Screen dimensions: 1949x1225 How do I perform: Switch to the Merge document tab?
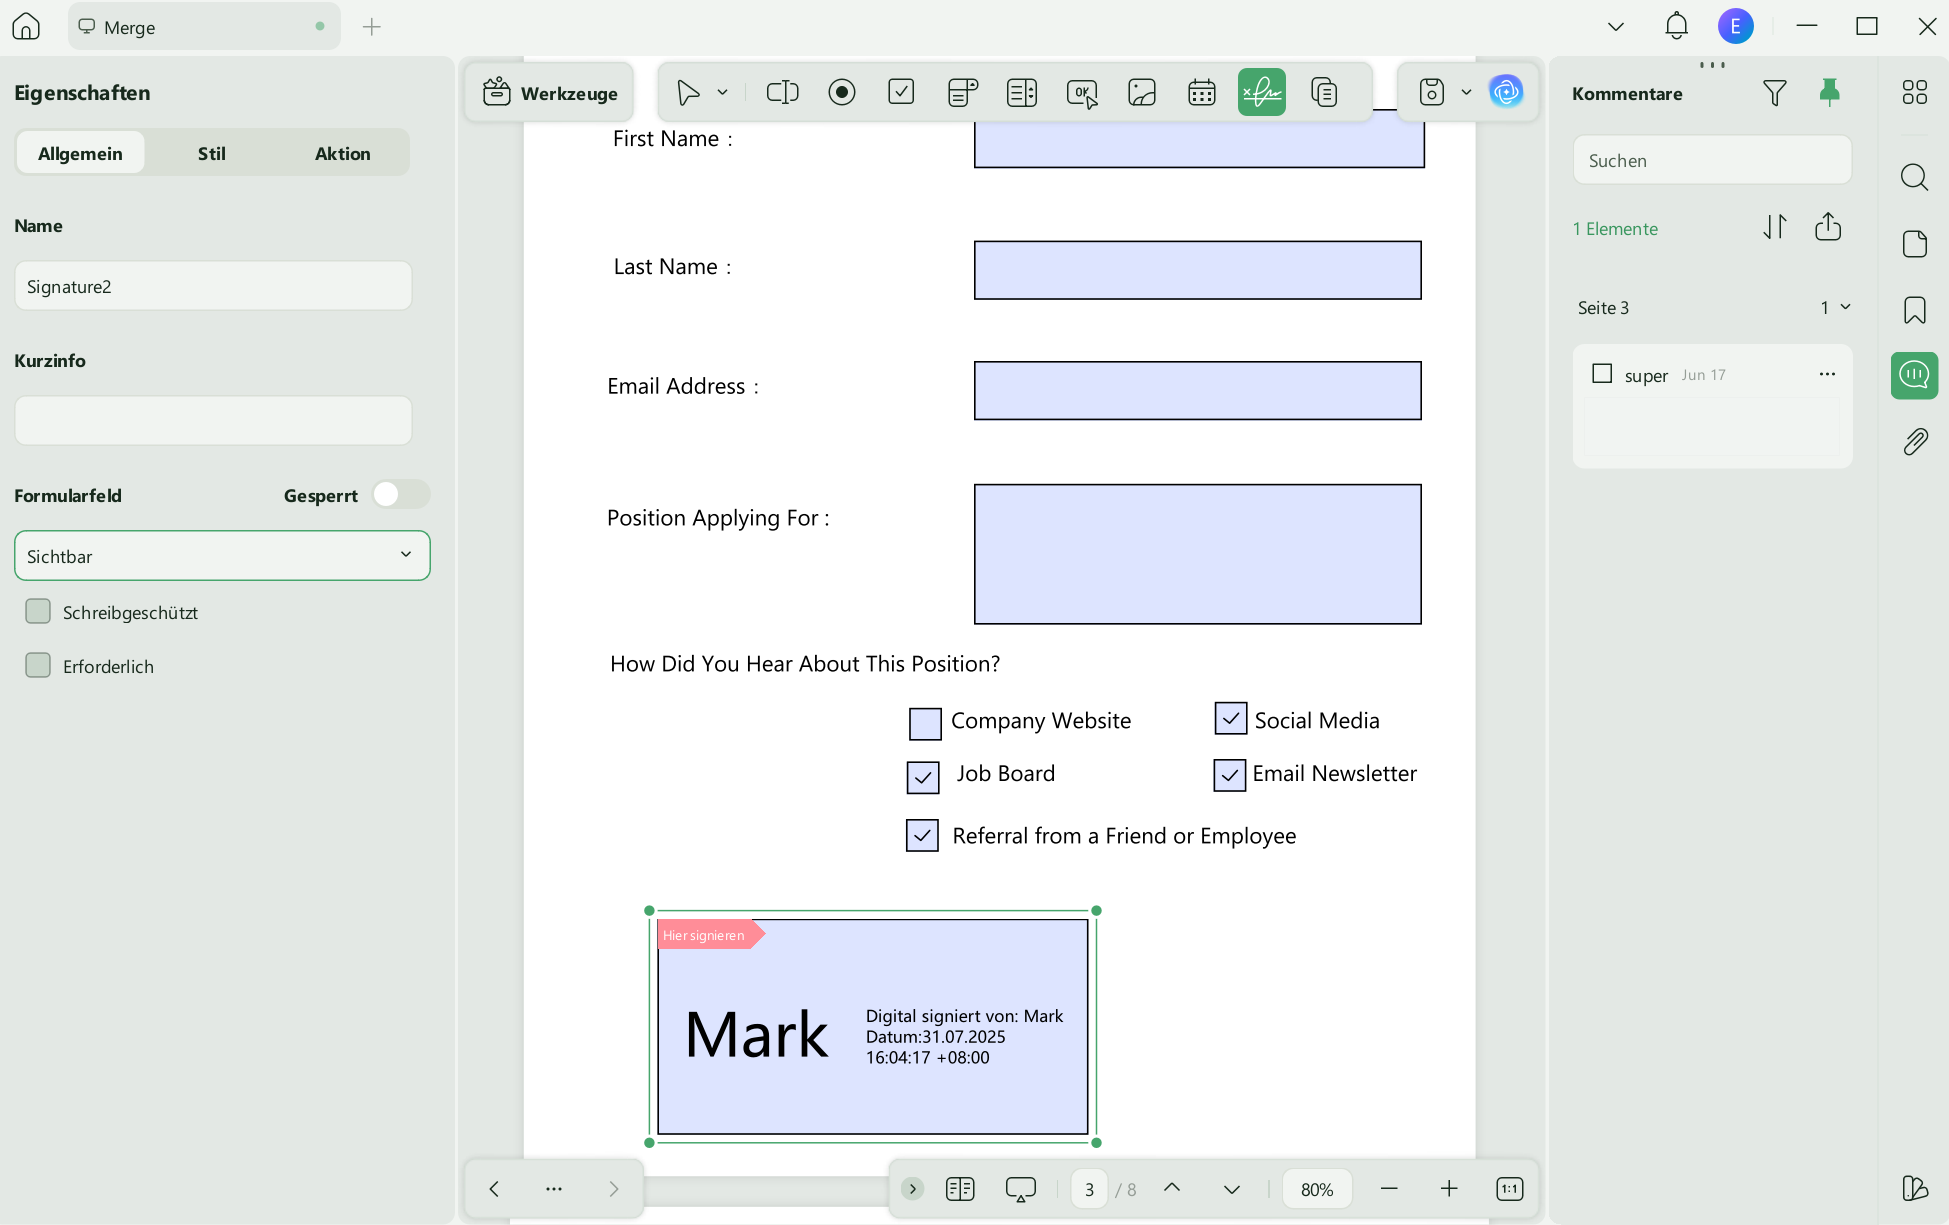coord(204,27)
